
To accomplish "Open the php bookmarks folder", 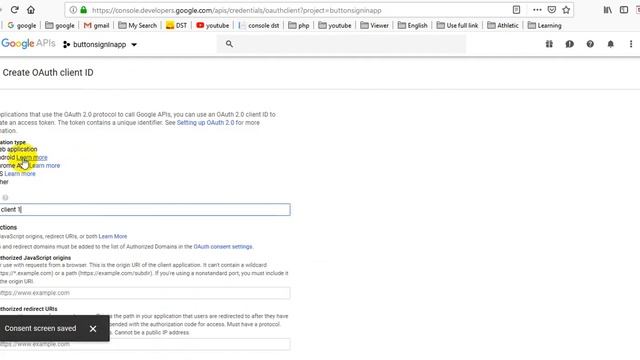I will (299, 25).
